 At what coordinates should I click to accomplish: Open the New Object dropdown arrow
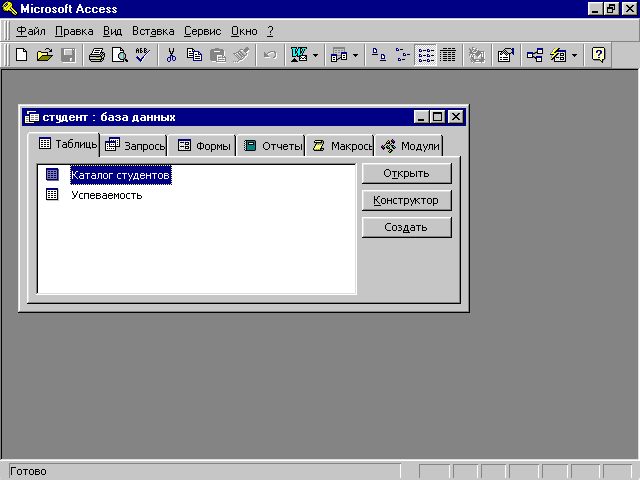click(574, 55)
